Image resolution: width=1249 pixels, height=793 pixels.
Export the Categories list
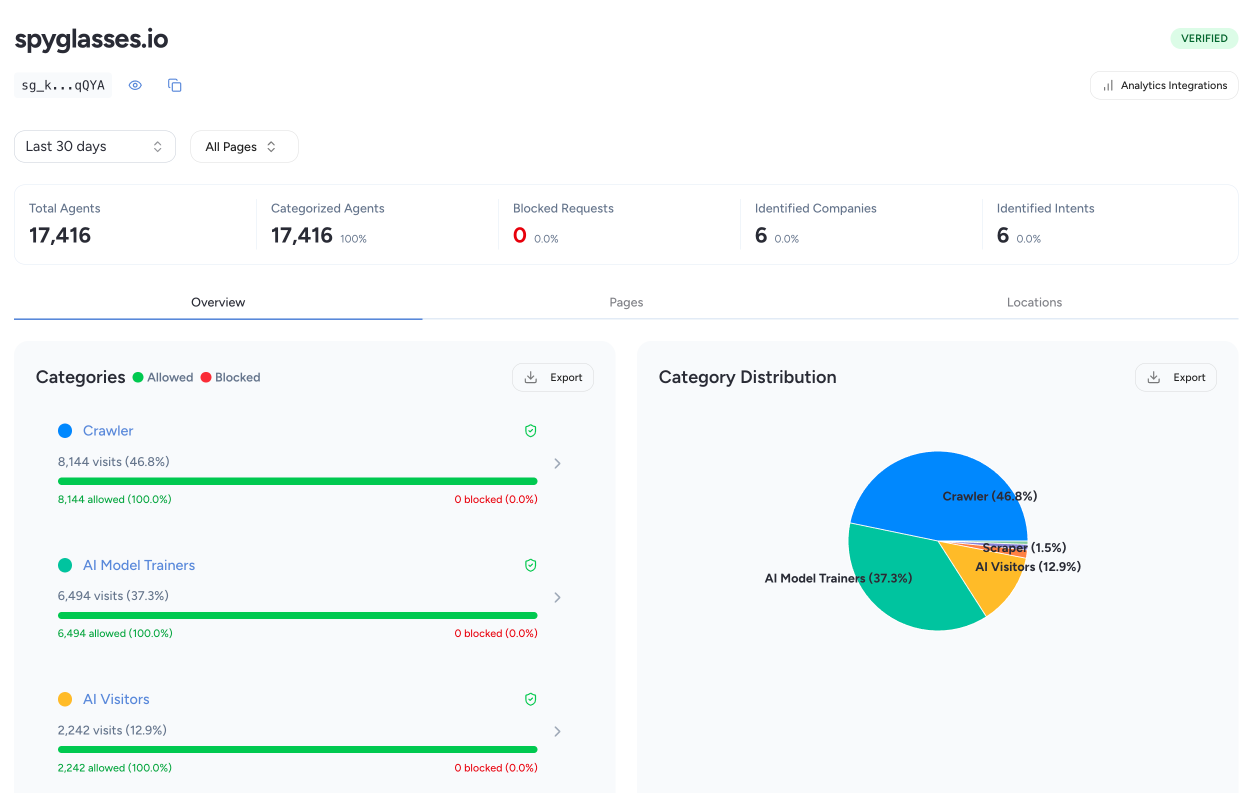(x=553, y=377)
